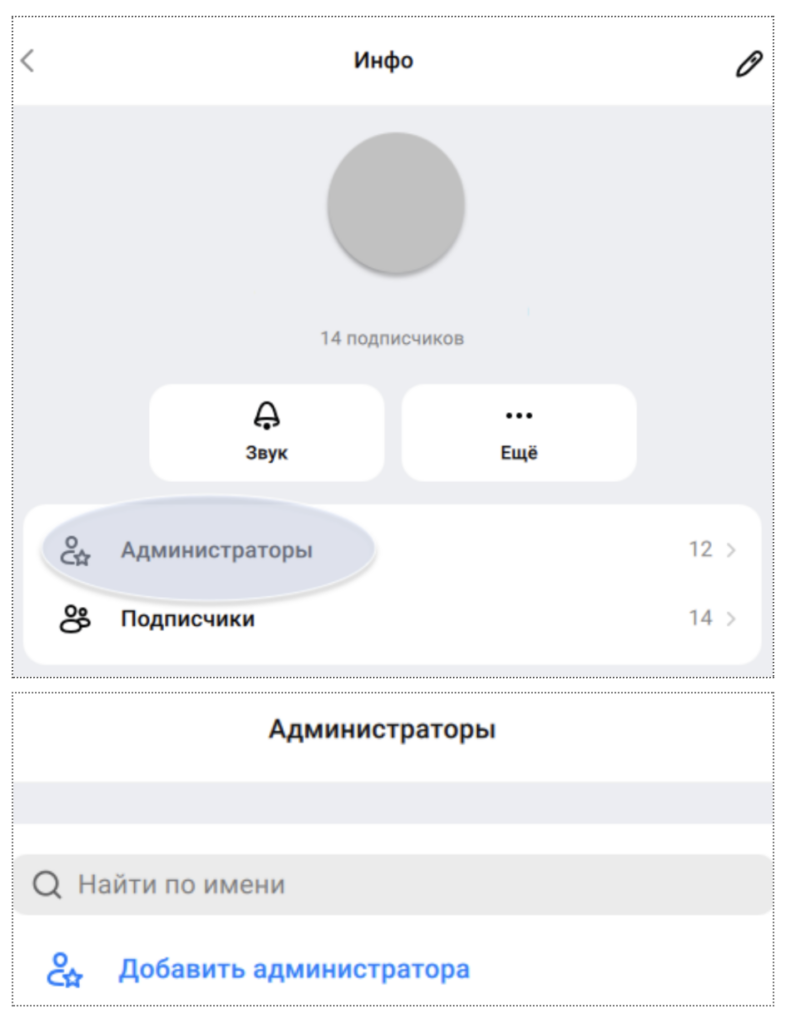Open edit mode with the pencil icon
The height and width of the screenshot is (1024, 786).
click(x=749, y=63)
